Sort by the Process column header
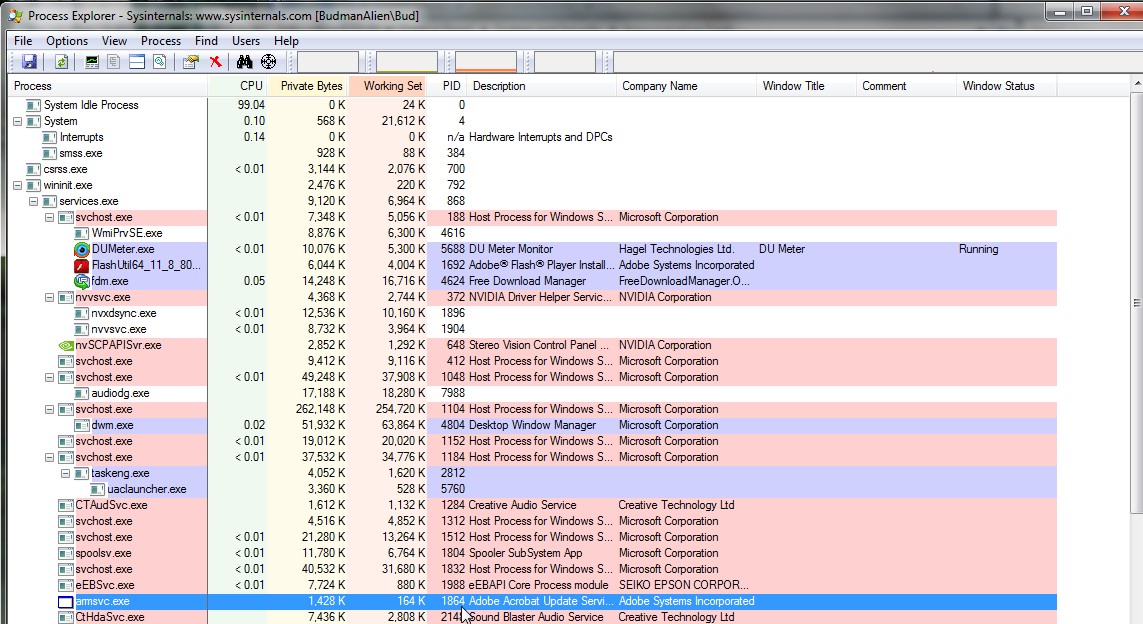1143x624 pixels. click(108, 86)
